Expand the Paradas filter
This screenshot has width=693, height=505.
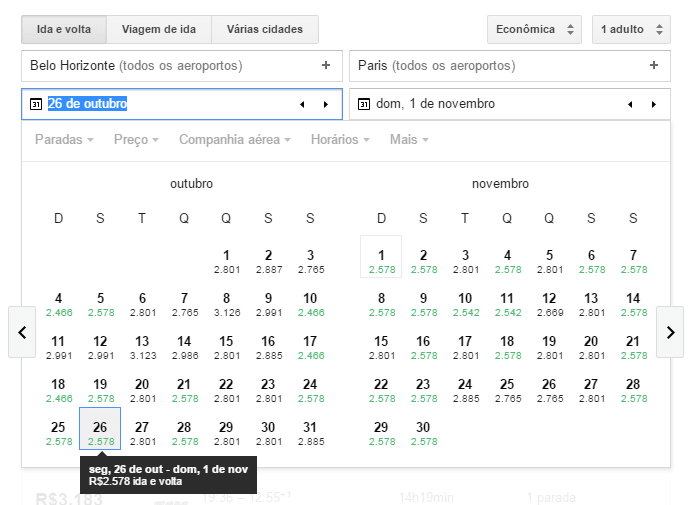(64, 140)
